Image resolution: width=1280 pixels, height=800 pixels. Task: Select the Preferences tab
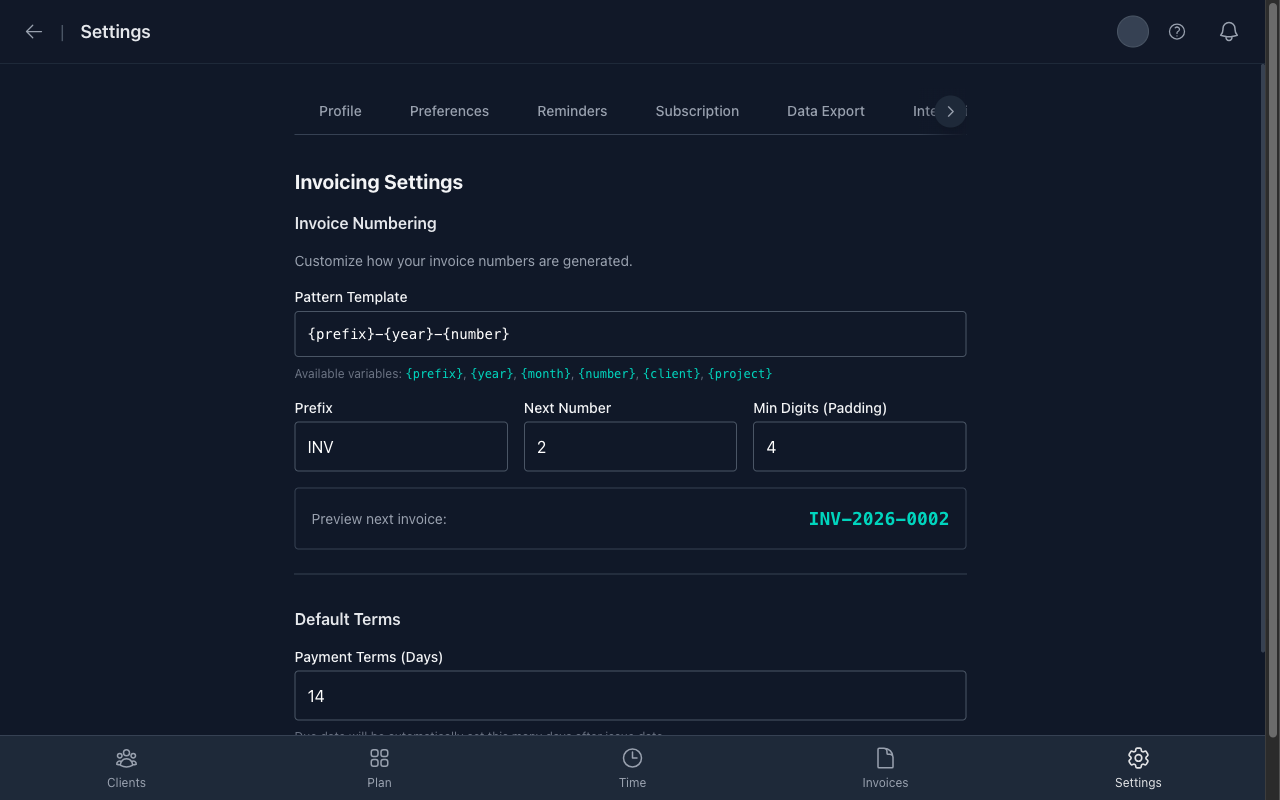pos(449,111)
